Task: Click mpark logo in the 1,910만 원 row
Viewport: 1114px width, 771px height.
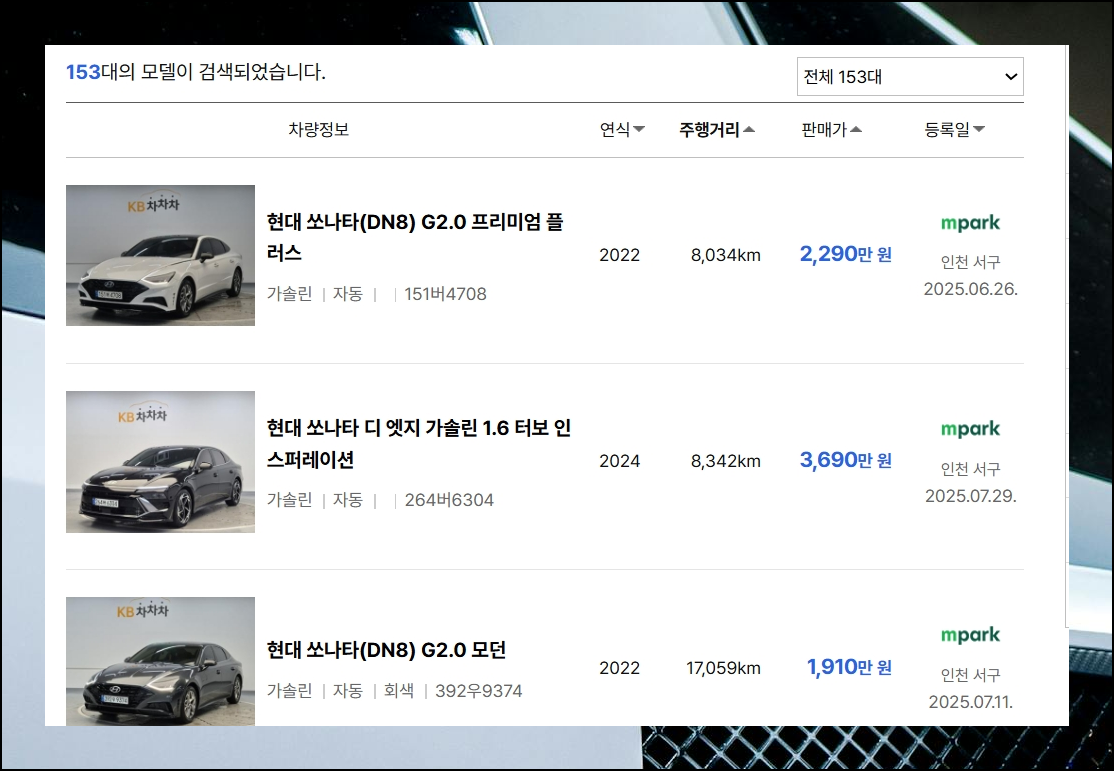Action: 970,635
